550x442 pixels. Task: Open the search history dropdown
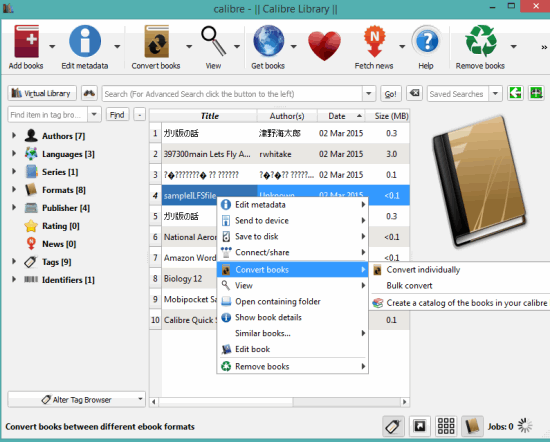pos(369,94)
